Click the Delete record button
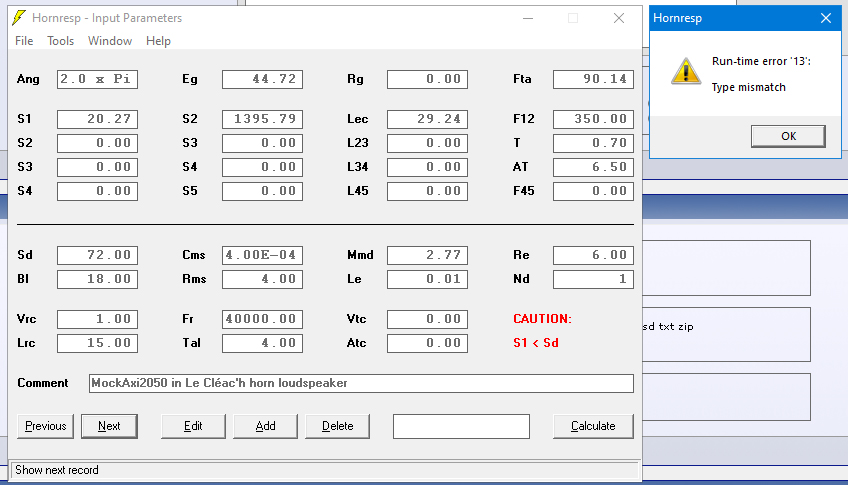Screen dimensions: 848x485 (337, 426)
